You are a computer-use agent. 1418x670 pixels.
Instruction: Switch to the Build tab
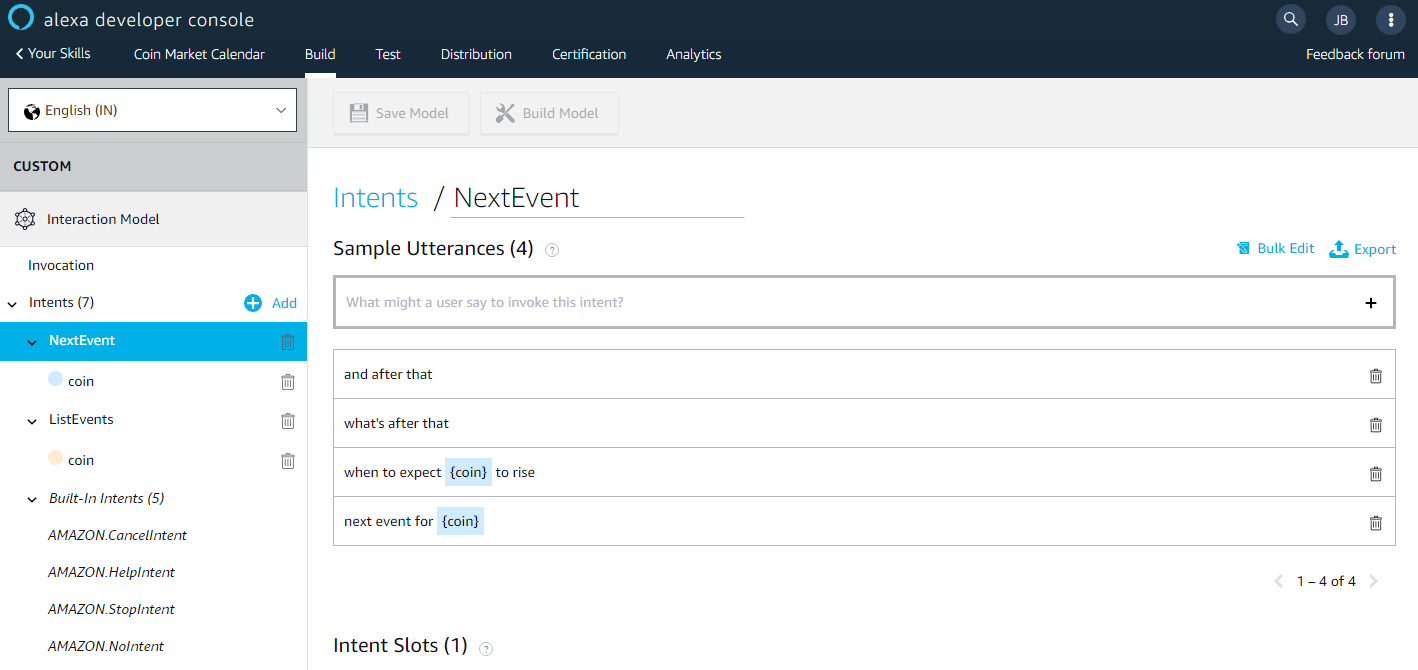[320, 54]
